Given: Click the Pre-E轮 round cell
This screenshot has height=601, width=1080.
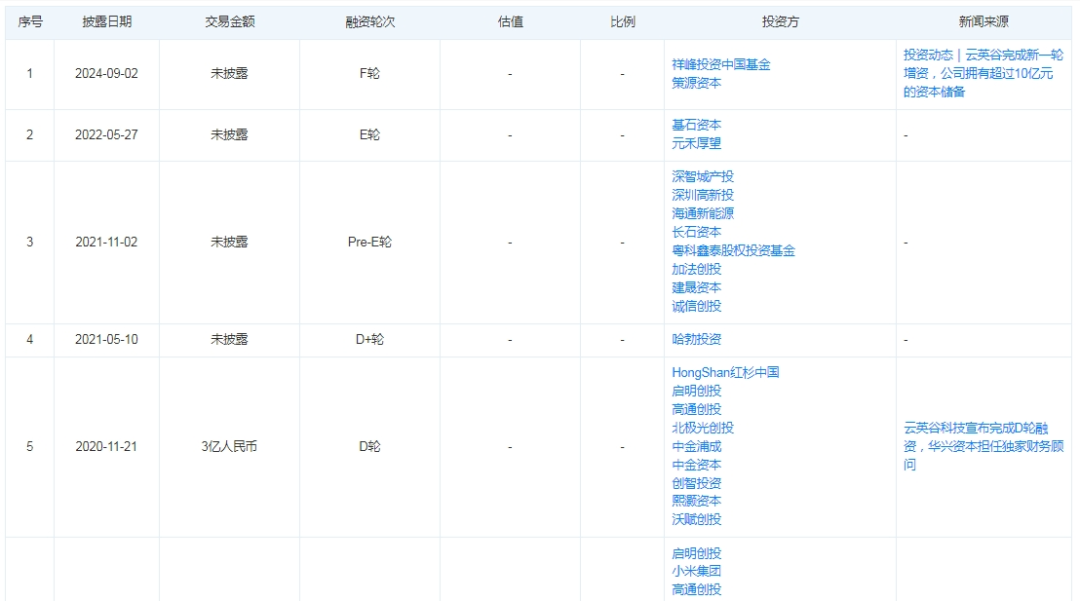Looking at the screenshot, I should tap(370, 242).
